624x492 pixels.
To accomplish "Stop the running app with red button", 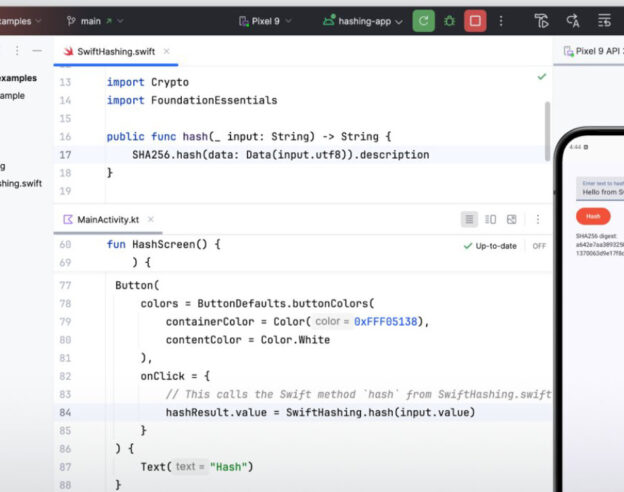I will coord(475,20).
